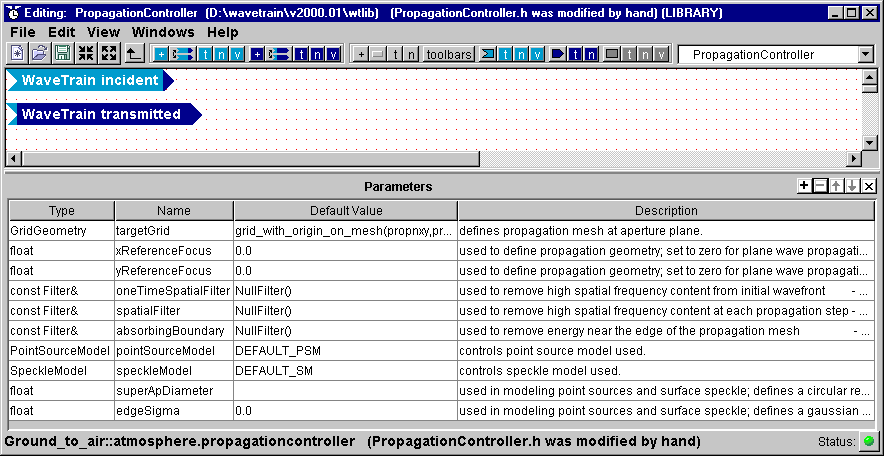The height and width of the screenshot is (456, 884).
Task: Click dark-blue 't' beside the output tag icon
Action: (574, 54)
